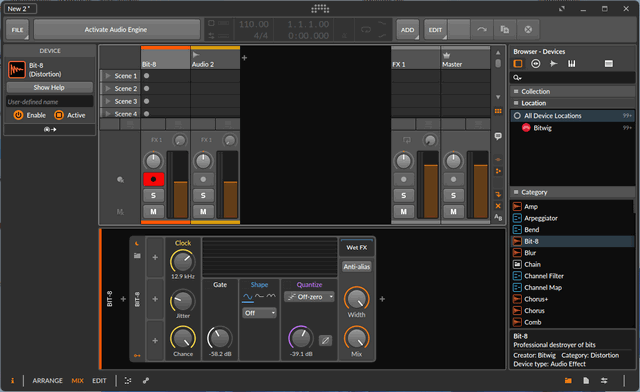Toggle the mixer settings sliders icon
The width and height of the screenshot is (640, 392).
tap(604, 381)
